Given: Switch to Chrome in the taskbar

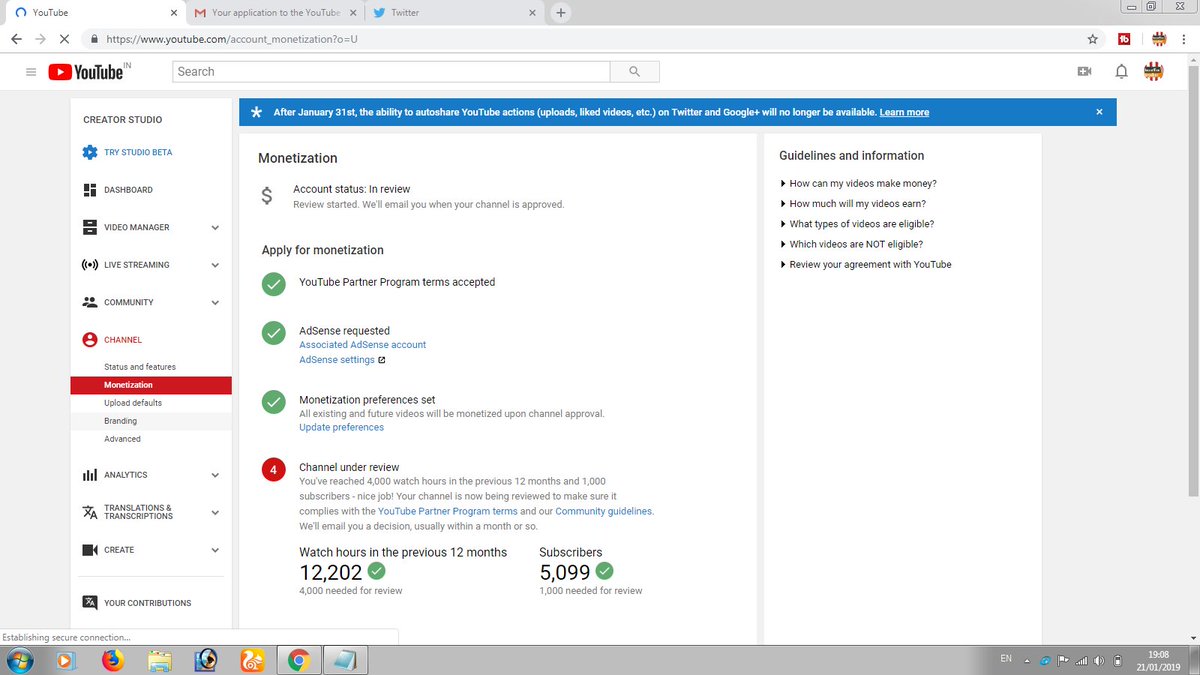Looking at the screenshot, I should coord(298,660).
